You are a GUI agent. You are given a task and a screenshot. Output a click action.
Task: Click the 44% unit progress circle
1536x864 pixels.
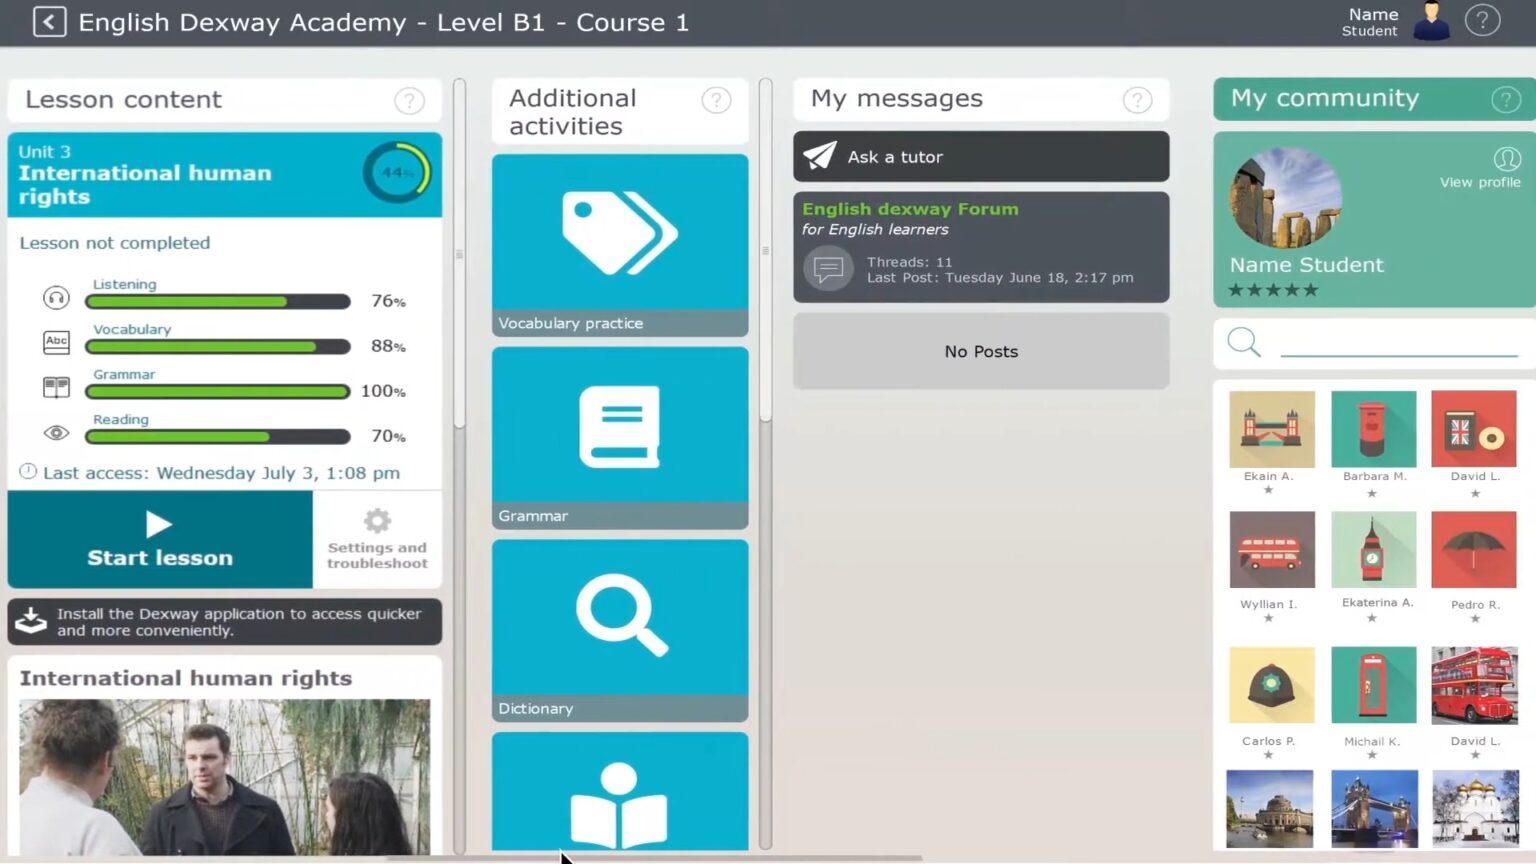[x=397, y=173]
